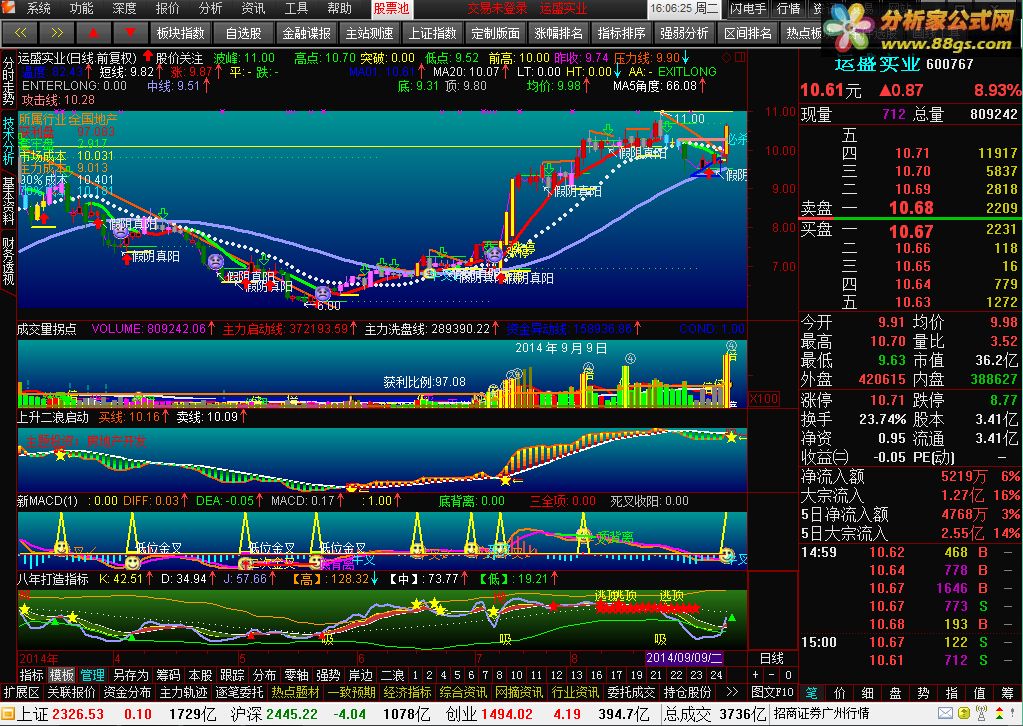Click the X100 volume scale label
The width and height of the screenshot is (1023, 726).
[x=763, y=399]
